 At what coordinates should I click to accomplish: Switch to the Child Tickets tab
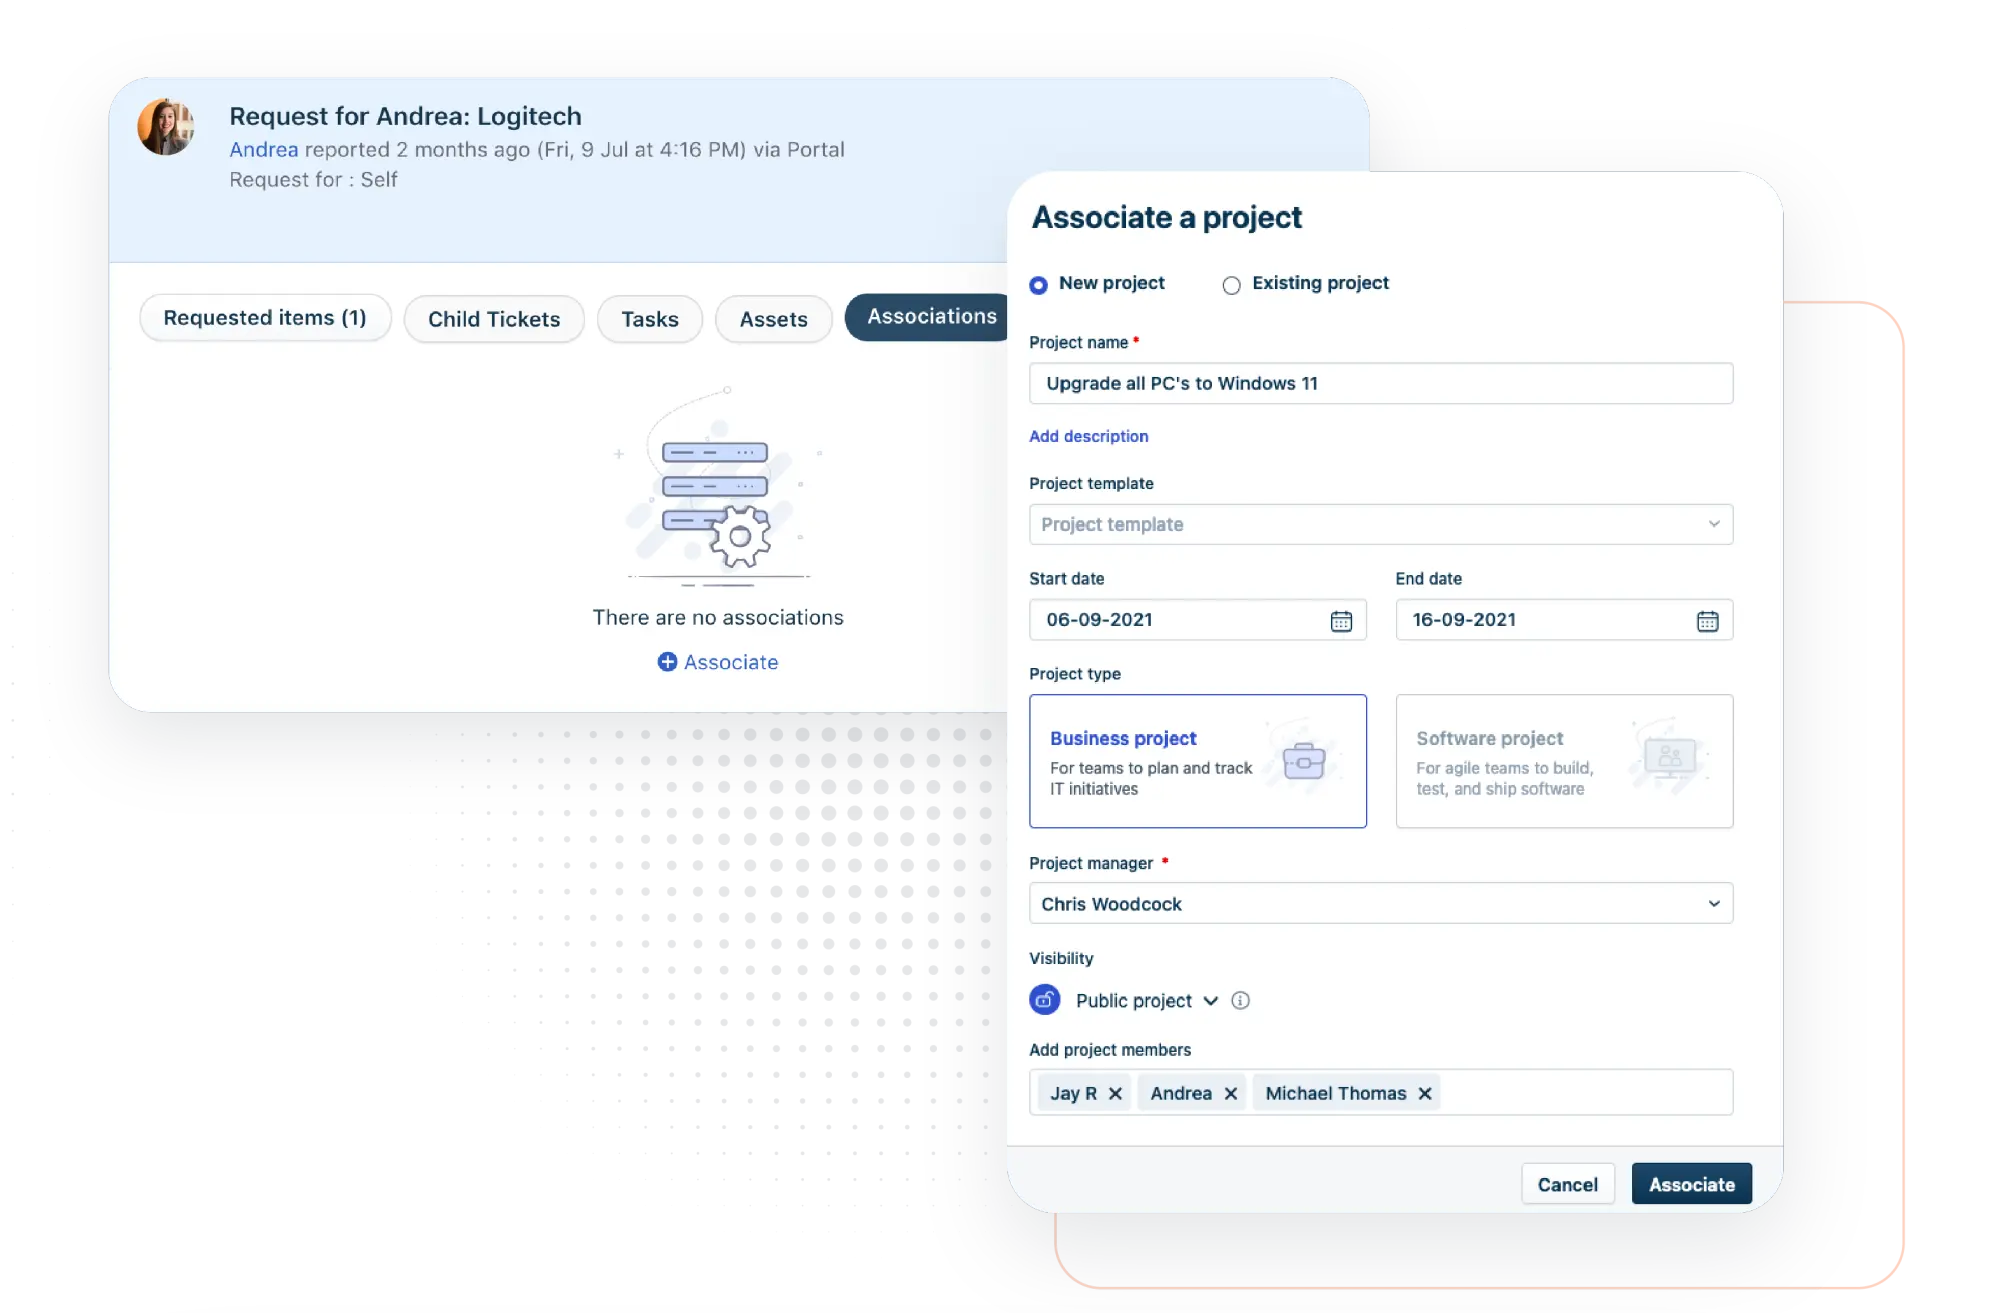[x=493, y=319]
